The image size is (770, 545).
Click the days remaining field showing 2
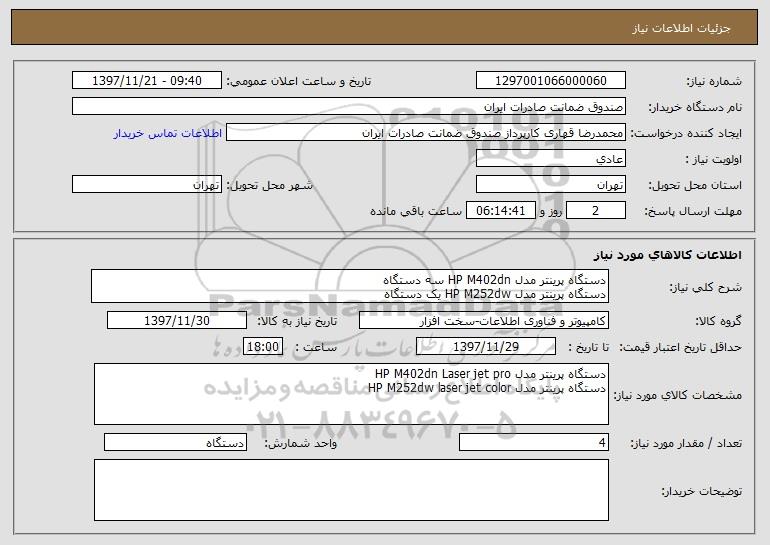tap(596, 211)
